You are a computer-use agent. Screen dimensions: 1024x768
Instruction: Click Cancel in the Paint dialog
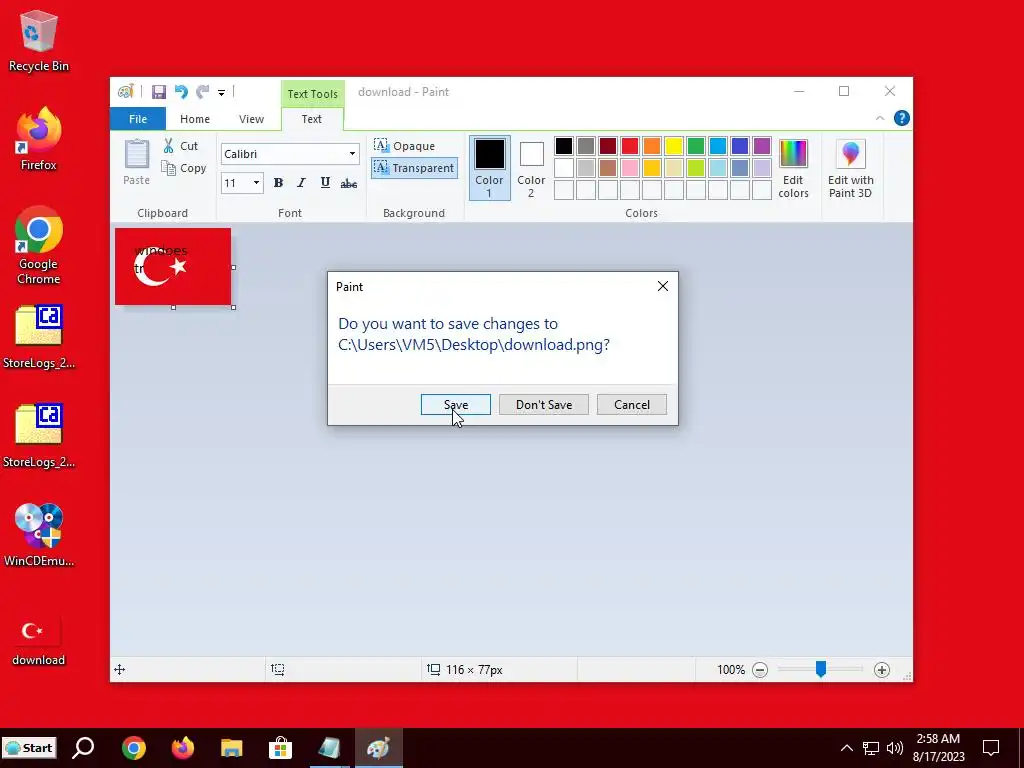point(632,404)
